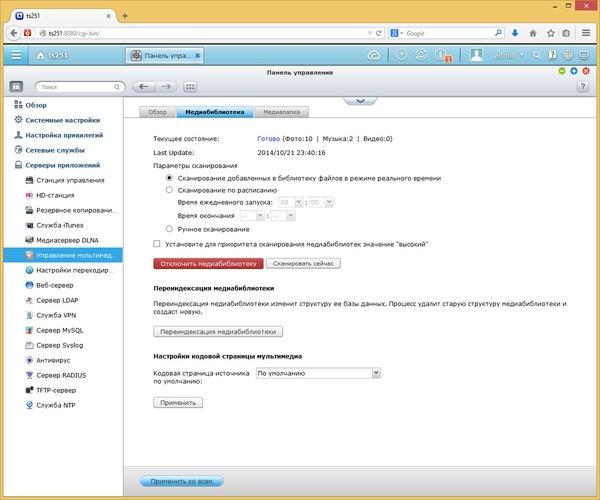600x500 pixels.
Task: Go back in the Firefox browser
Action: click(x=14, y=33)
